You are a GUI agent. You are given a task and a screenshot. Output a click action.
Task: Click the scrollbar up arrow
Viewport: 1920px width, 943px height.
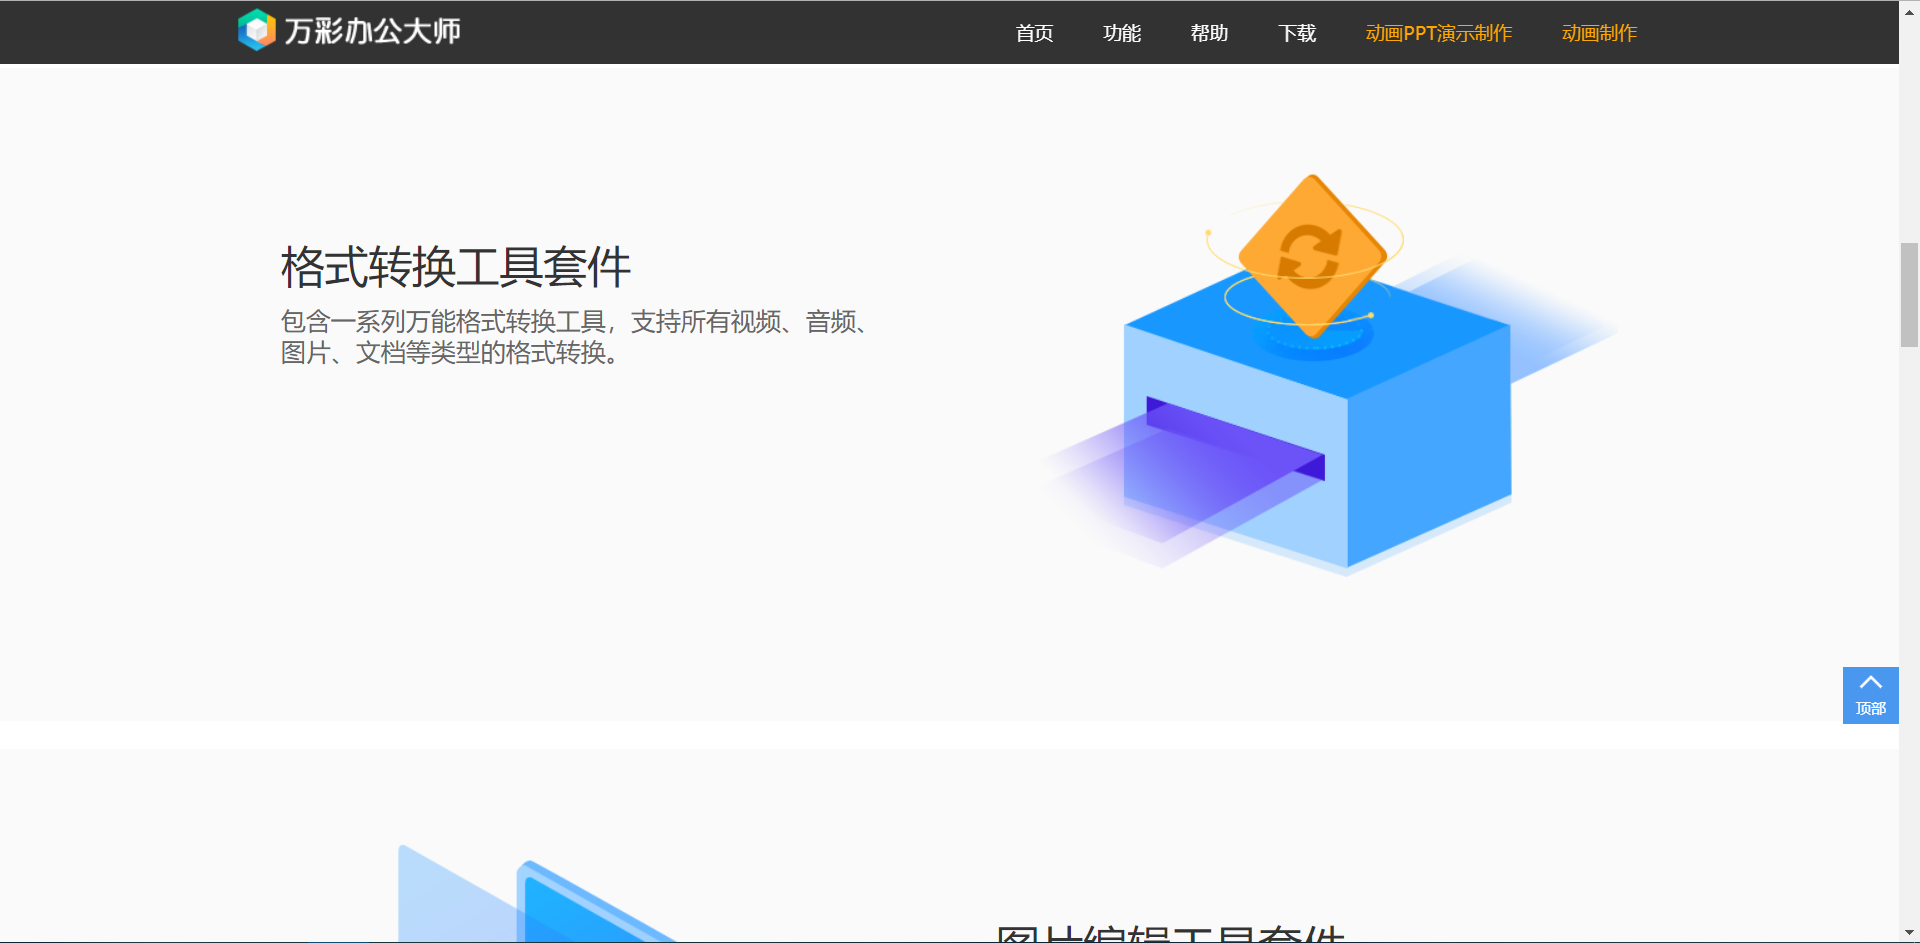(x=1909, y=8)
